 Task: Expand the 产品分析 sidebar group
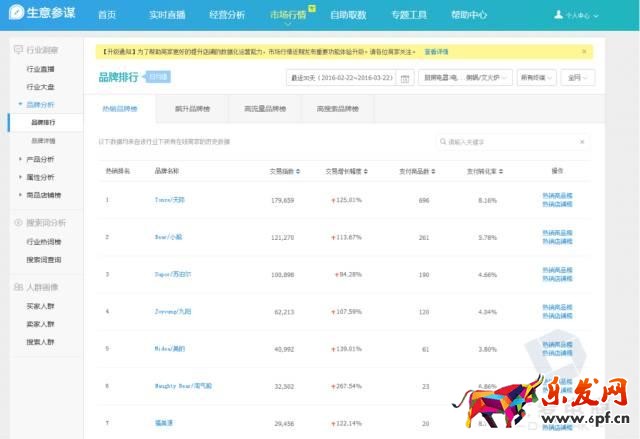coord(20,159)
